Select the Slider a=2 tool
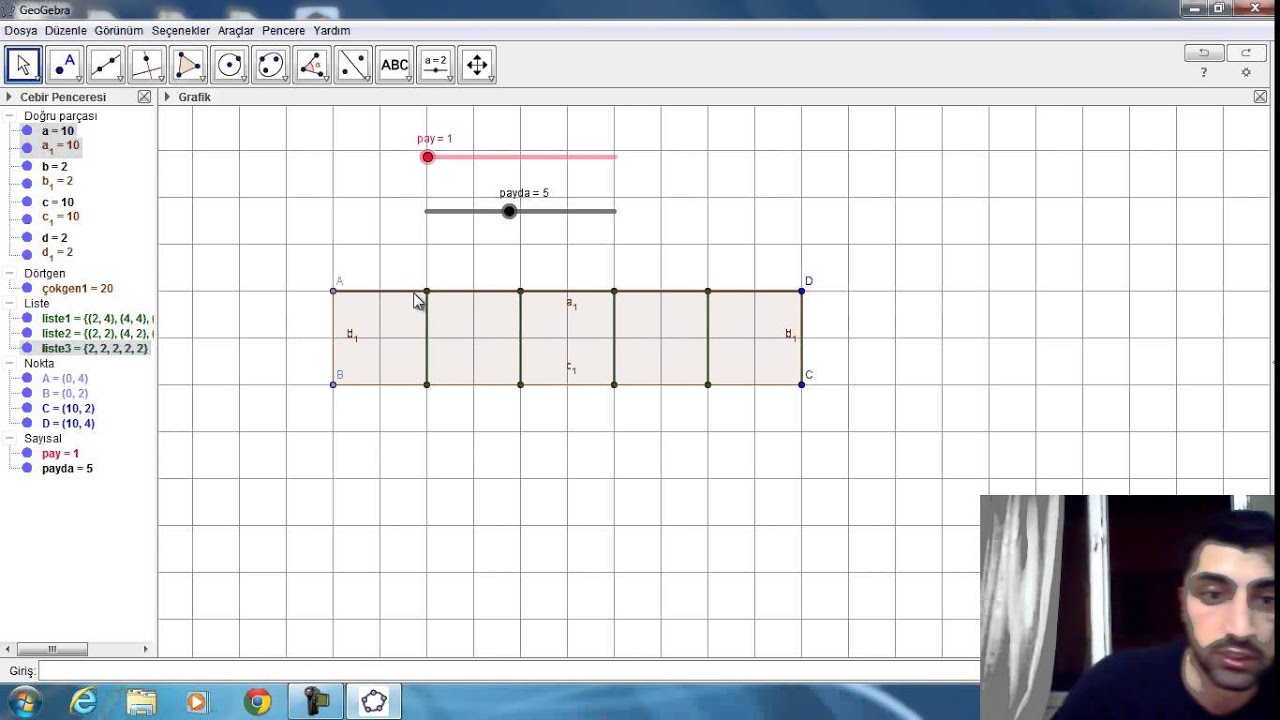Image resolution: width=1280 pixels, height=720 pixels. (x=436, y=65)
